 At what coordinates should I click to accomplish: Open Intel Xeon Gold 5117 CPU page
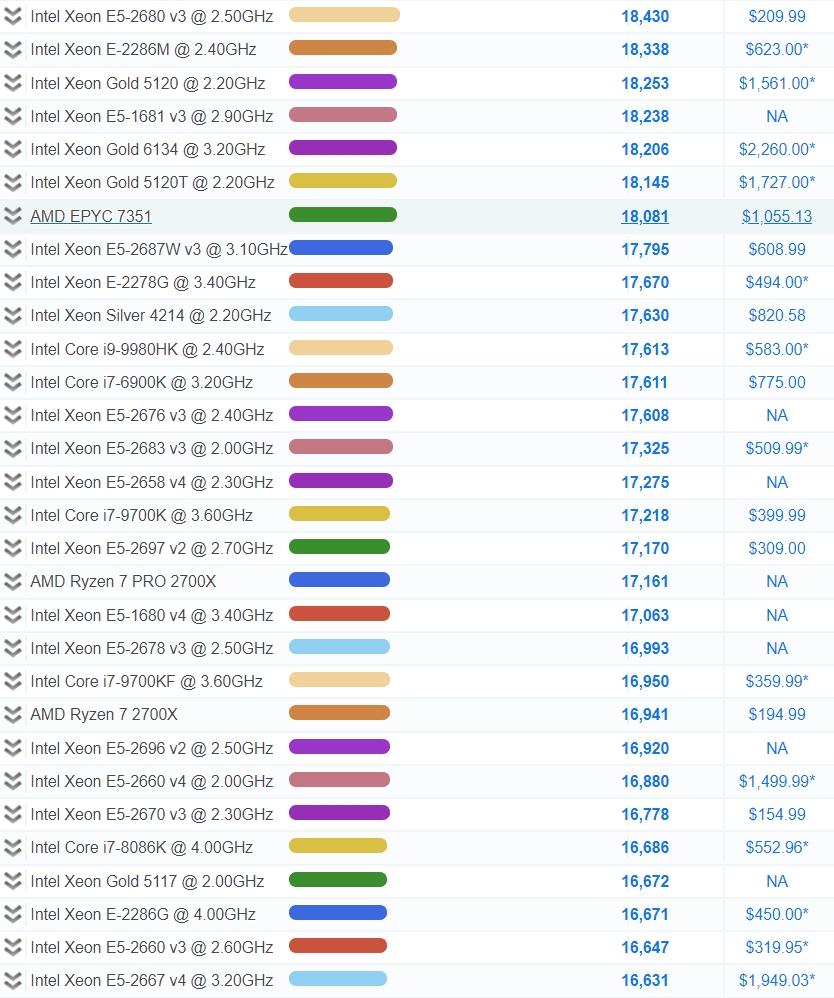click(x=147, y=882)
